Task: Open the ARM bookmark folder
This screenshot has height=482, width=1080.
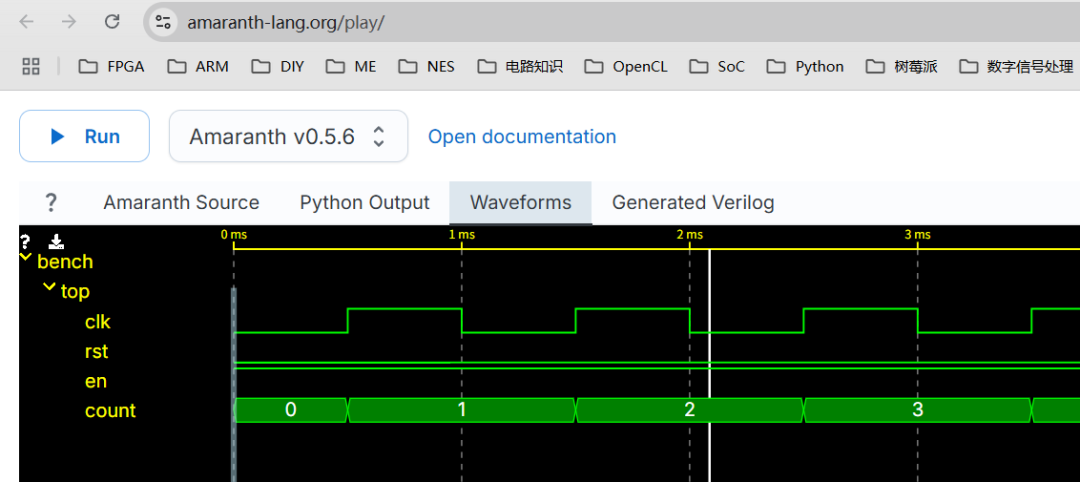Action: click(x=198, y=67)
